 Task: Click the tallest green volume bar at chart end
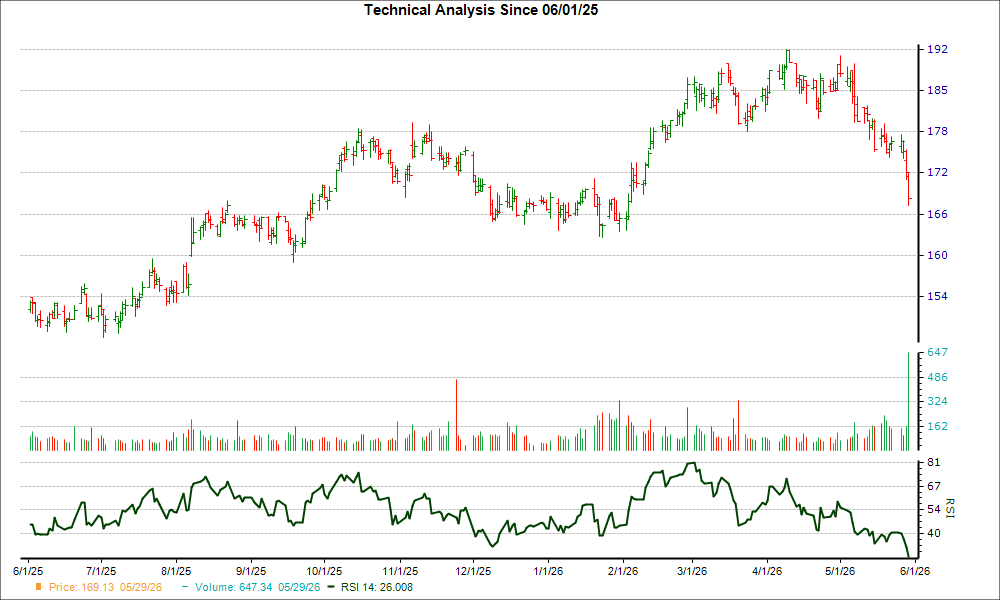click(908, 402)
